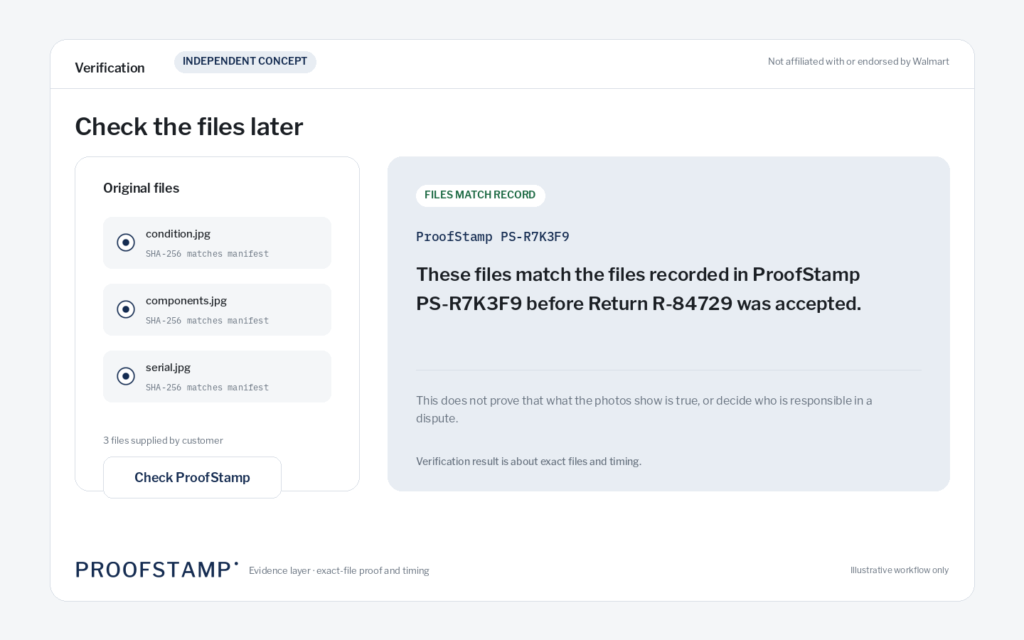Click the Original files panel title
1024x640 pixels.
(141, 188)
